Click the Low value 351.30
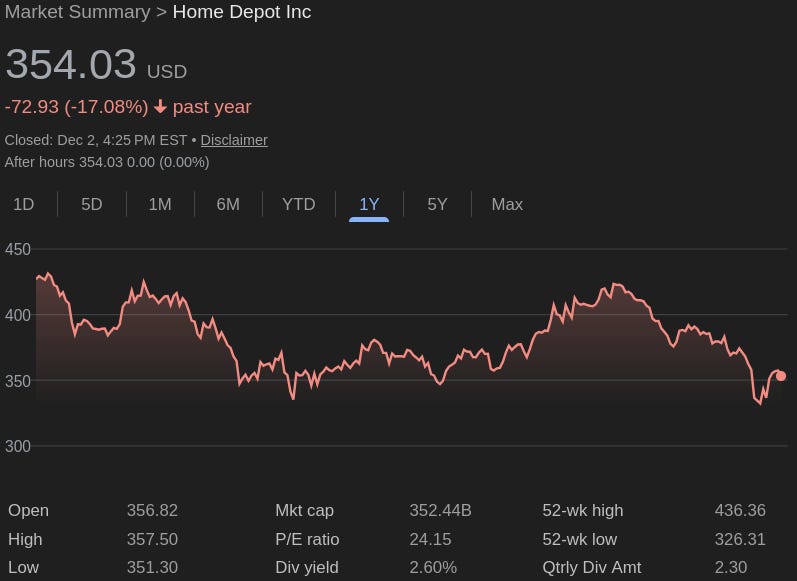 [152, 567]
